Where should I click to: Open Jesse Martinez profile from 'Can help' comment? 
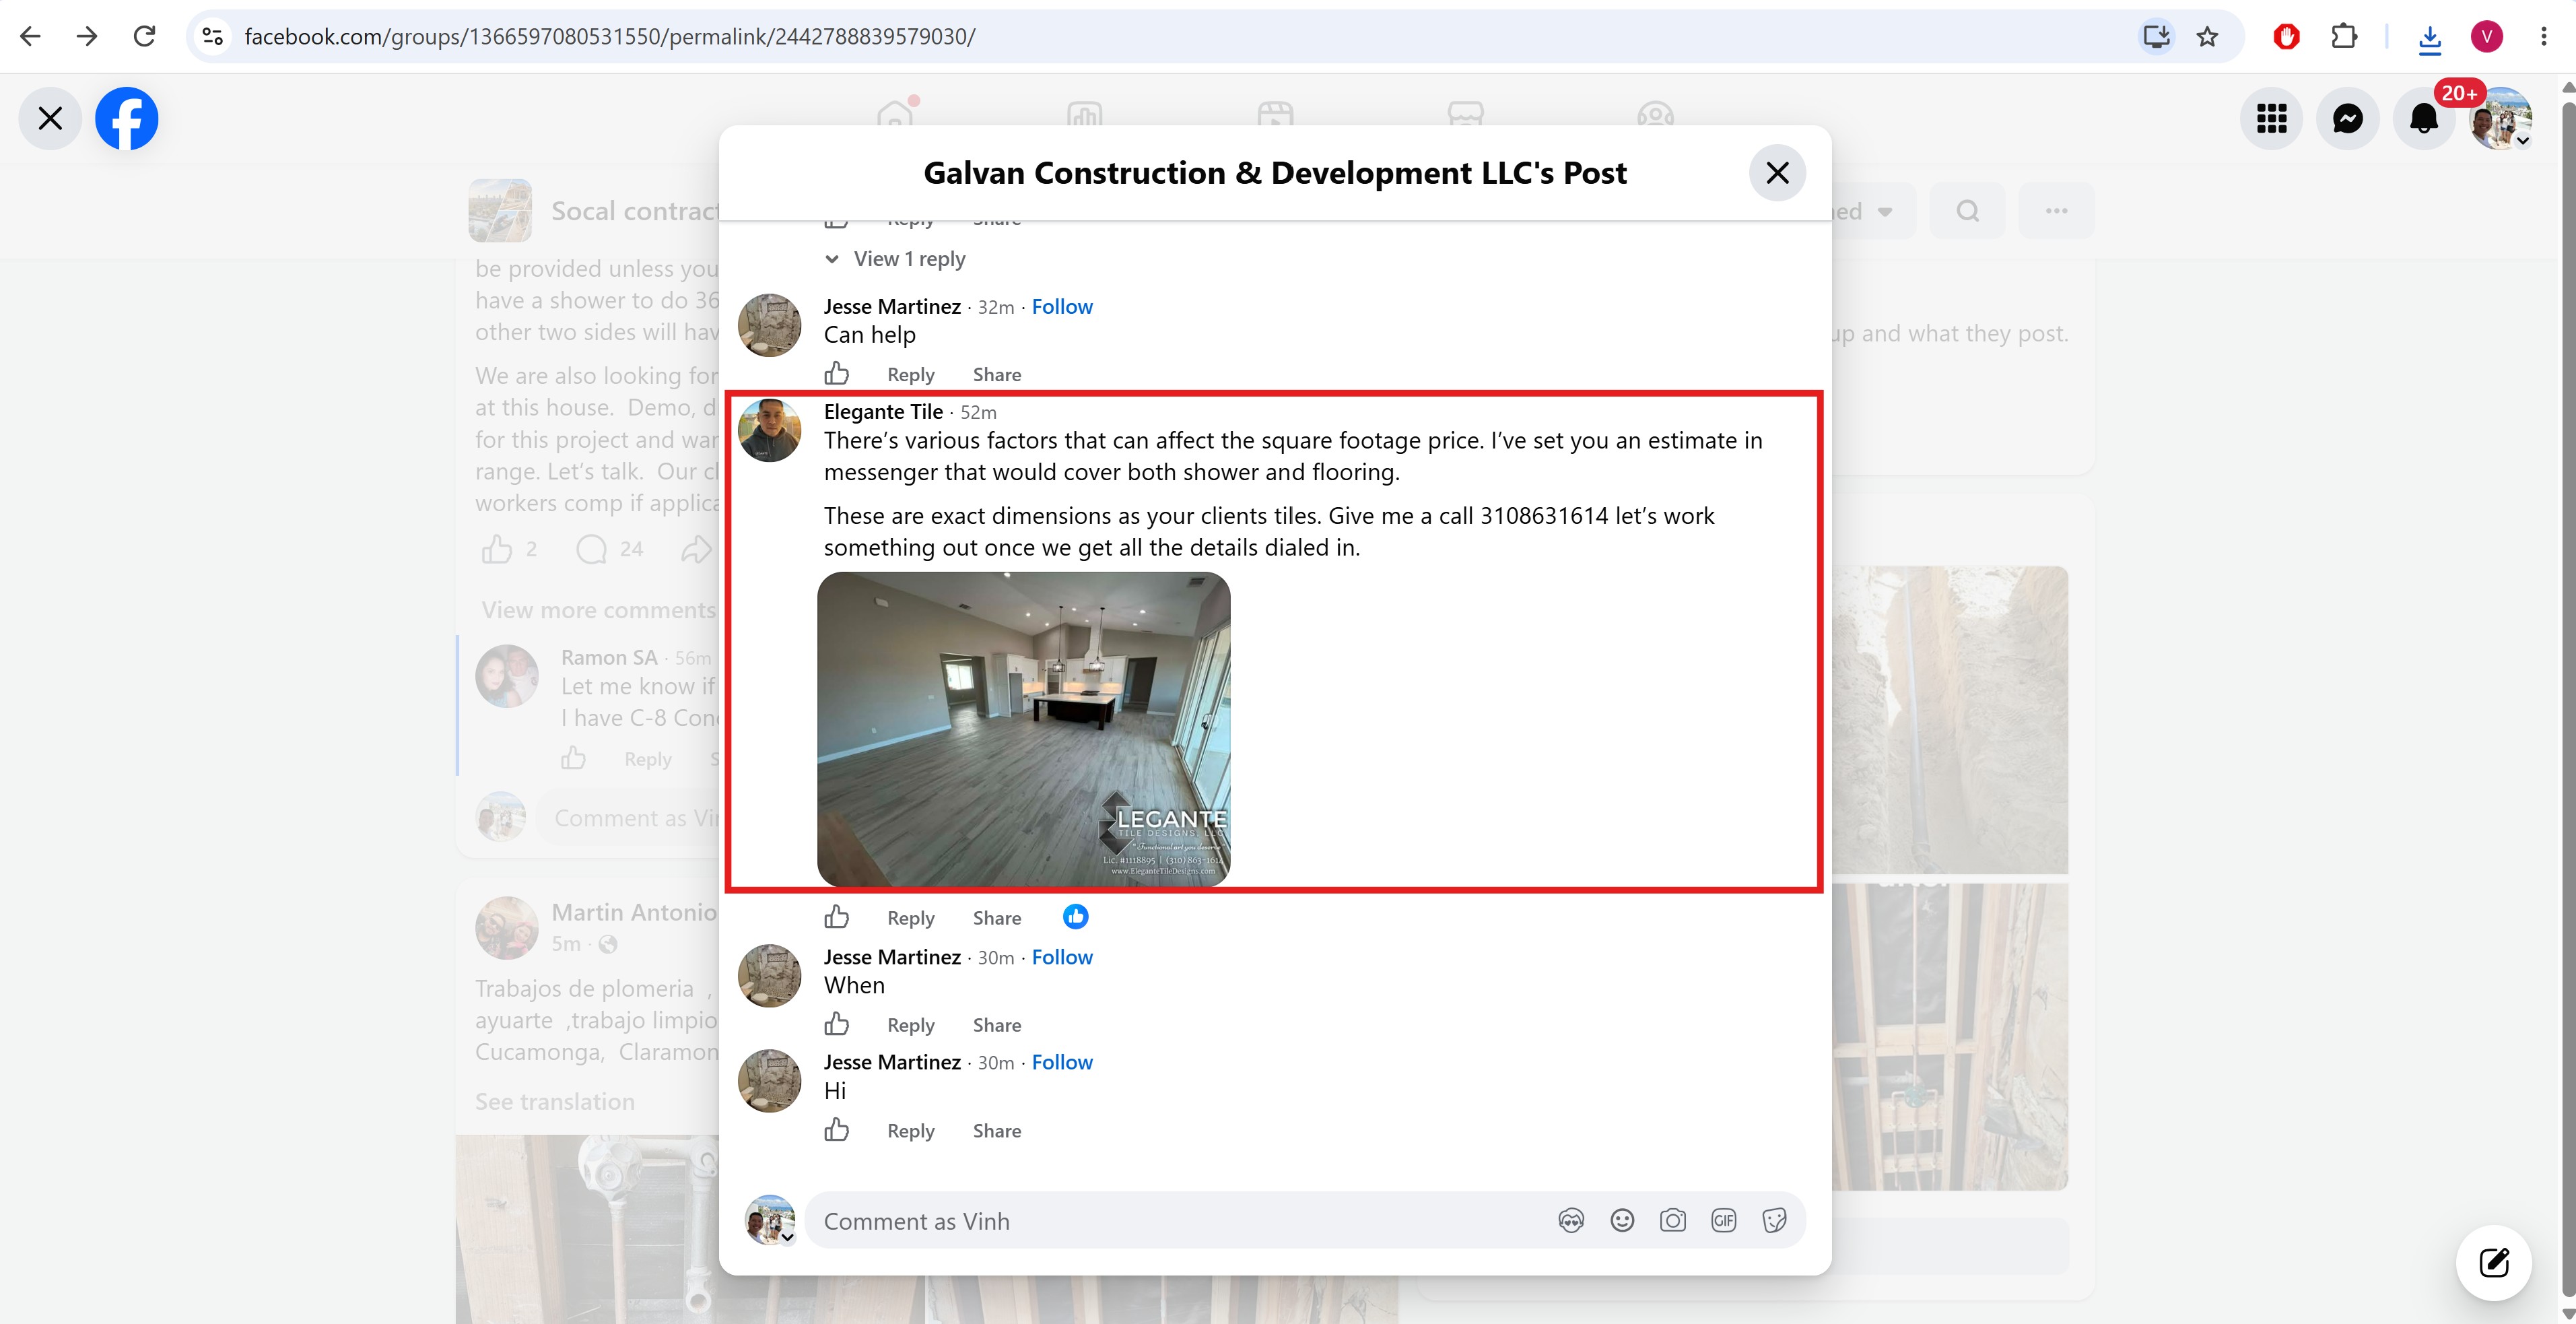pos(892,307)
